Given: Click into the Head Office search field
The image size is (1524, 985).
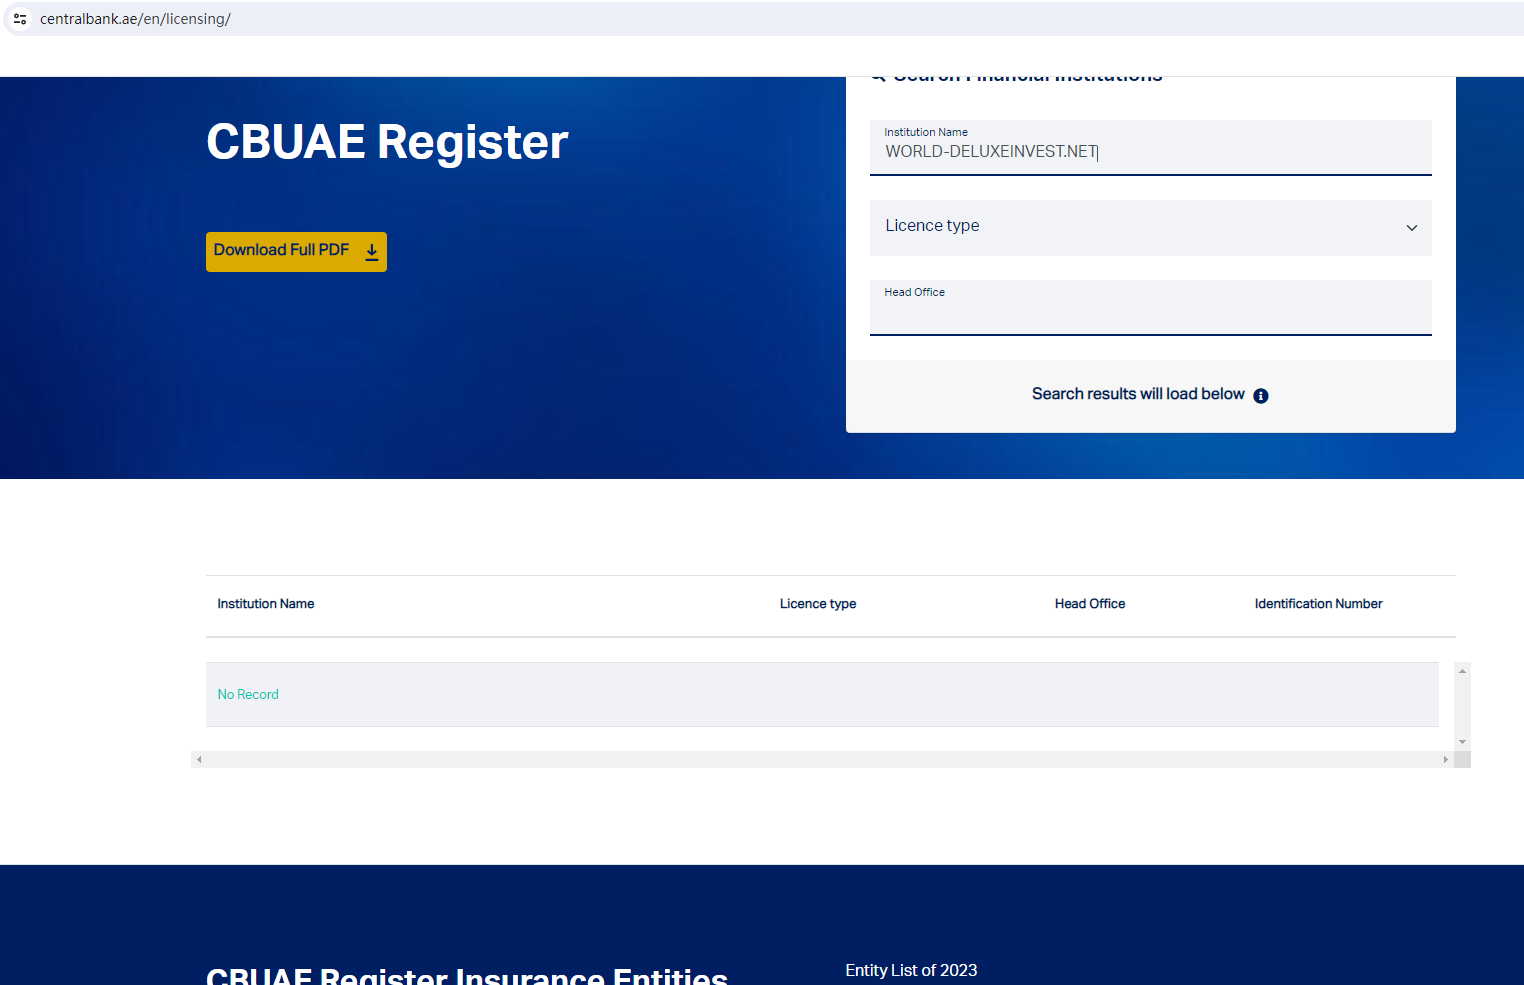Looking at the screenshot, I should [x=1151, y=308].
